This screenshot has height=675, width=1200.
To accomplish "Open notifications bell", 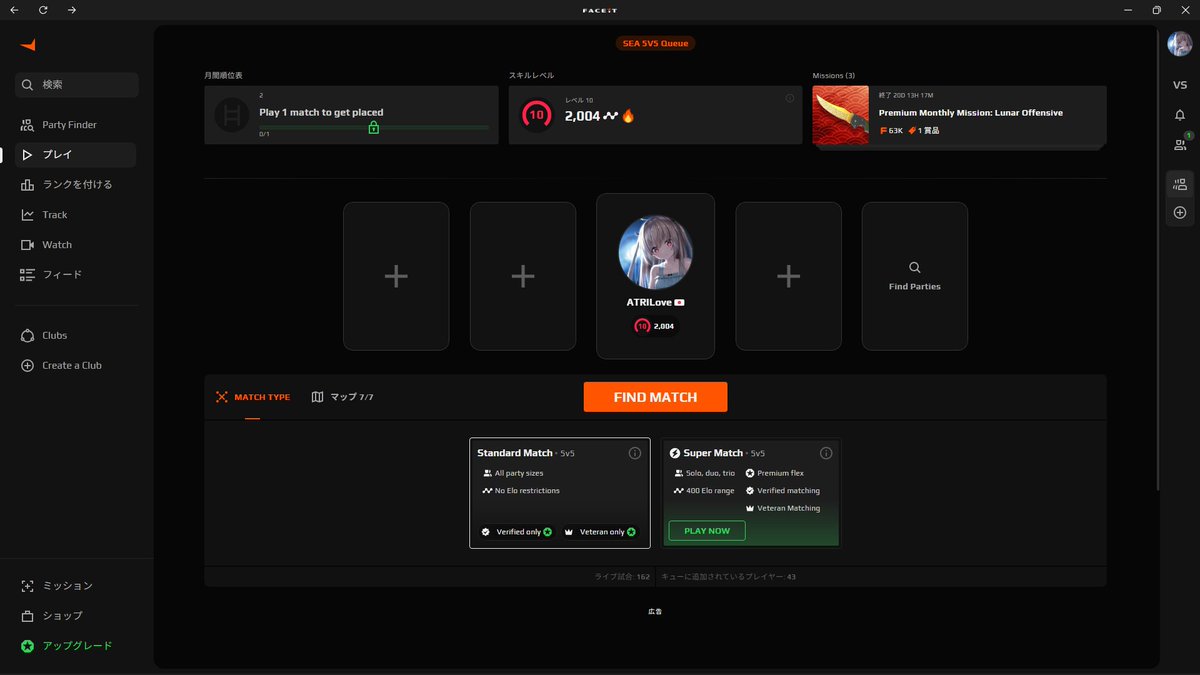I will [x=1180, y=115].
